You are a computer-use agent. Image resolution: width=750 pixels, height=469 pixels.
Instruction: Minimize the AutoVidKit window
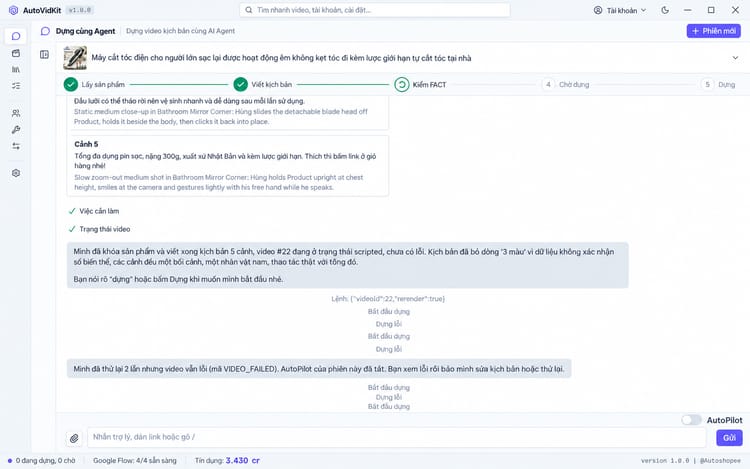tap(687, 10)
